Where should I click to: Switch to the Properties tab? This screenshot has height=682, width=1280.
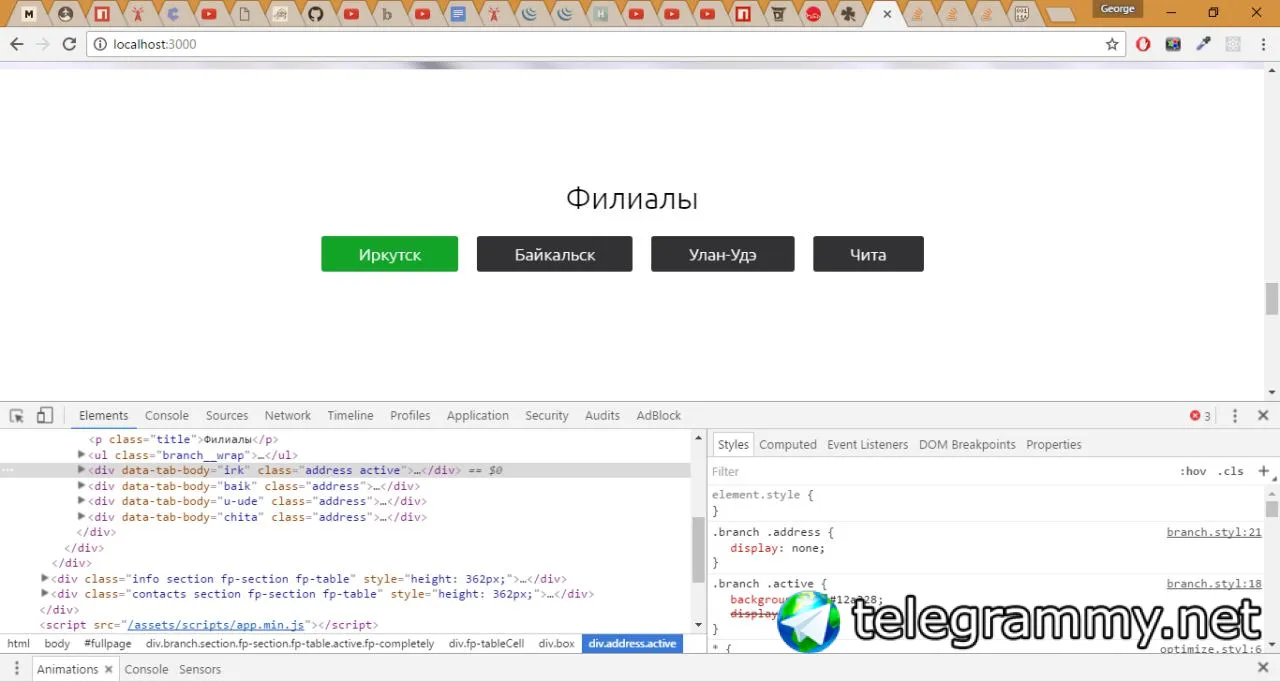coord(1054,445)
